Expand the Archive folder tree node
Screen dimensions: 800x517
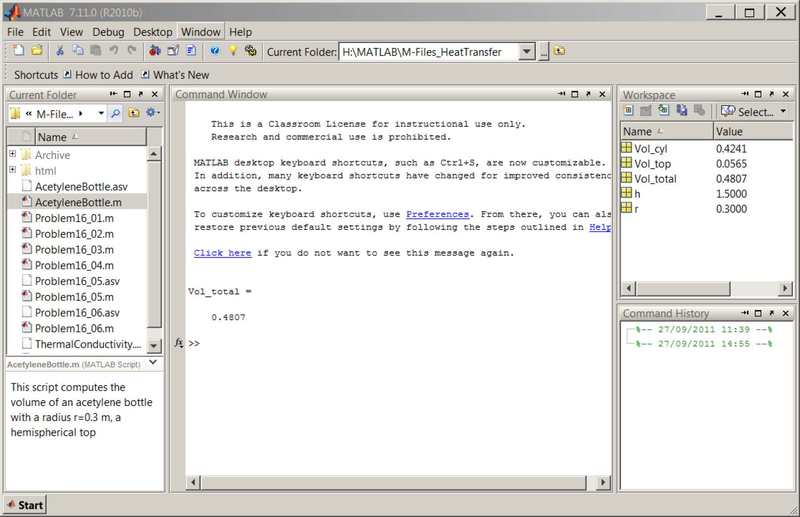[x=12, y=154]
